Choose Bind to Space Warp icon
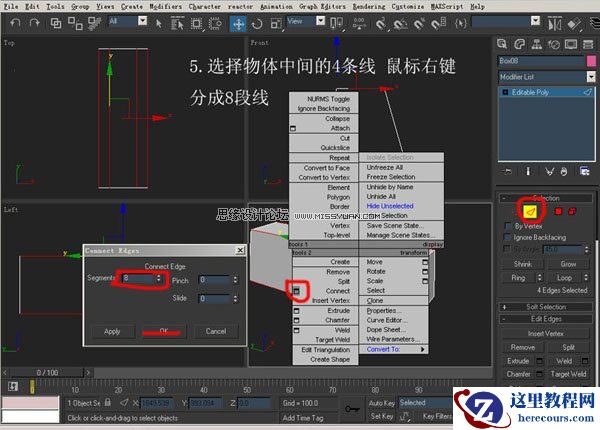The width and height of the screenshot is (600, 430). [94, 23]
